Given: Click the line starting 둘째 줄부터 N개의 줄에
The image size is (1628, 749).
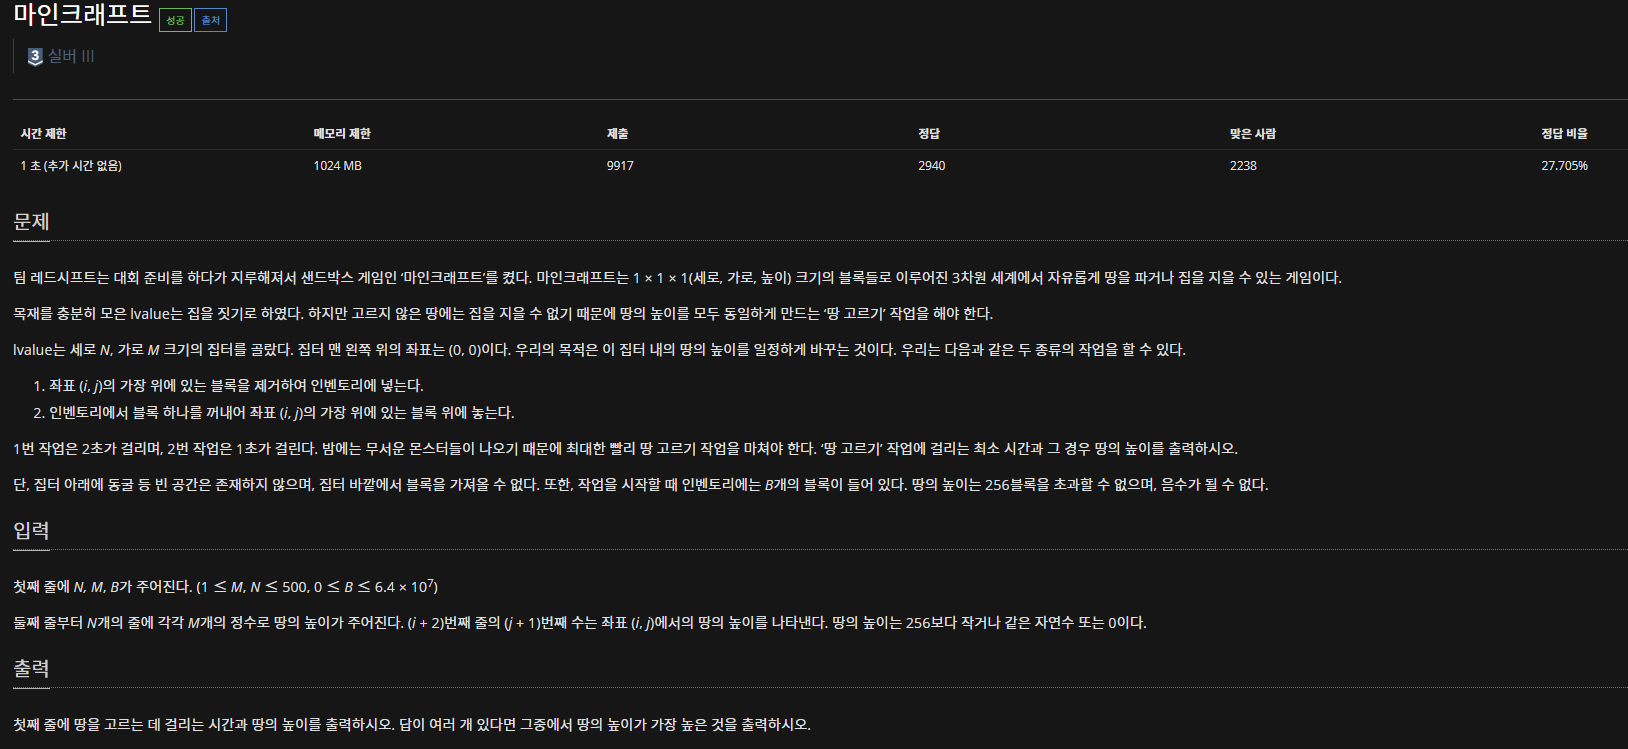Looking at the screenshot, I should (x=580, y=623).
